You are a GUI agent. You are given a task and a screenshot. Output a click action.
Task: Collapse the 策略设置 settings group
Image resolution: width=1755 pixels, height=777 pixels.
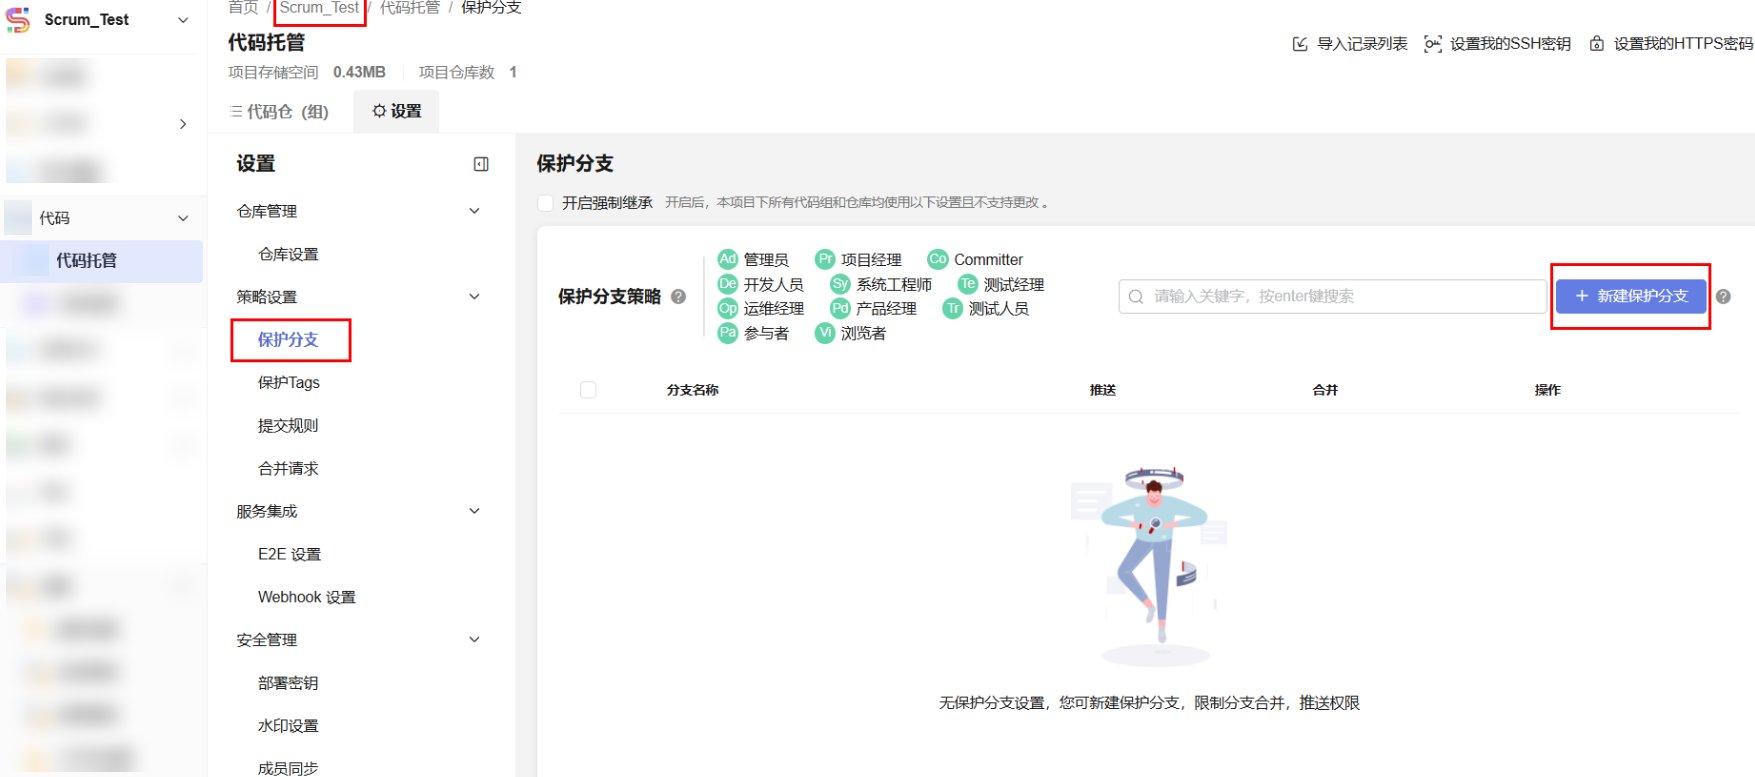point(475,297)
